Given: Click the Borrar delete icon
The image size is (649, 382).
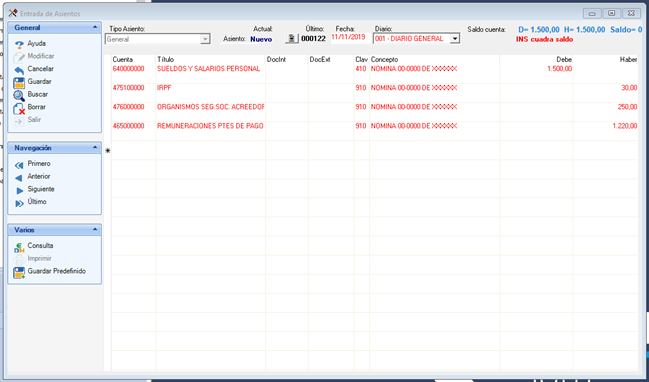Looking at the screenshot, I should [19, 108].
